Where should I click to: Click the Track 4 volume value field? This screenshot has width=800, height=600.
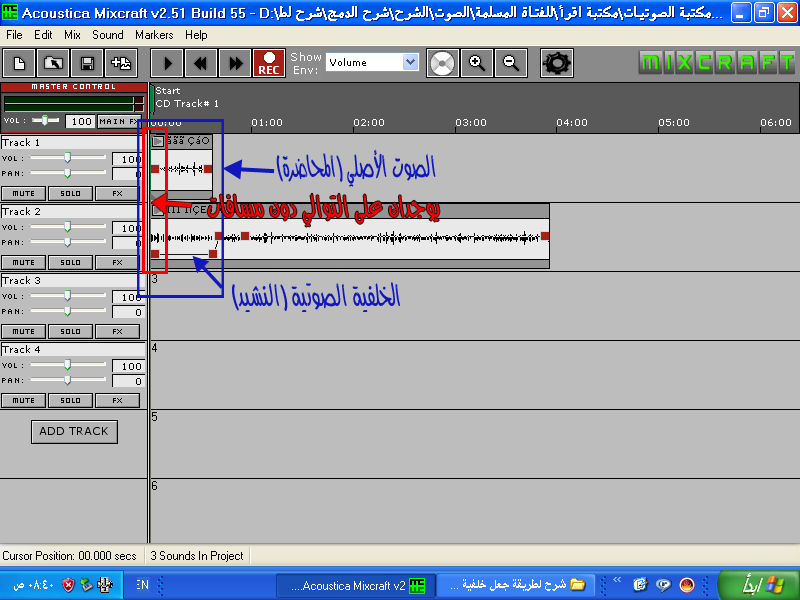[128, 366]
